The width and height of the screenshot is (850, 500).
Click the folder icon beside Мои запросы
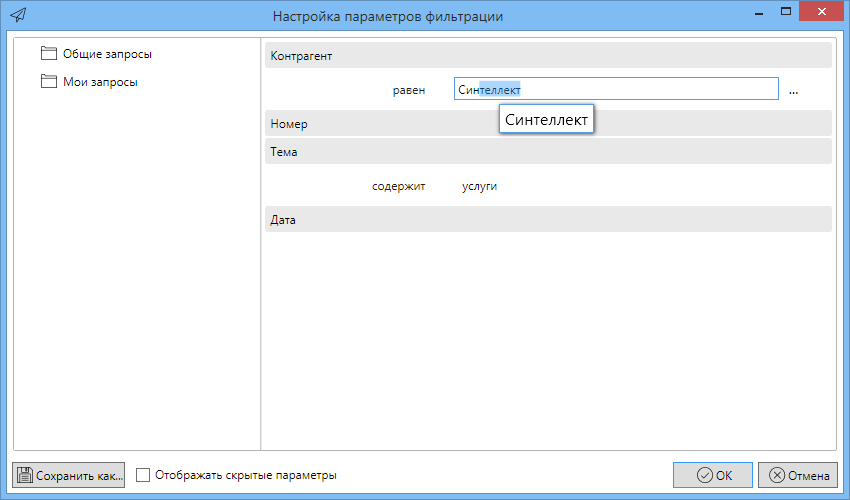tap(49, 82)
